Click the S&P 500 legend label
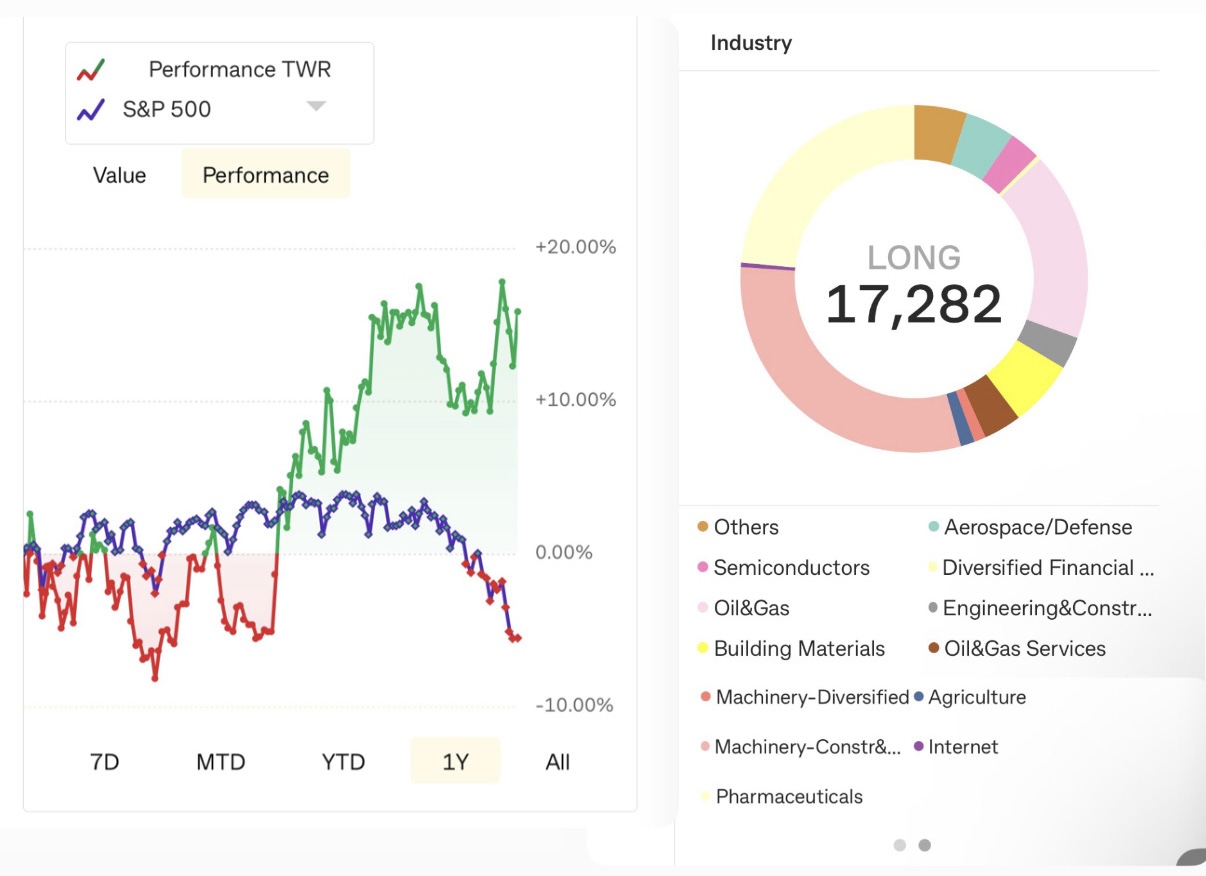The width and height of the screenshot is (1206, 876). pyautogui.click(x=166, y=109)
